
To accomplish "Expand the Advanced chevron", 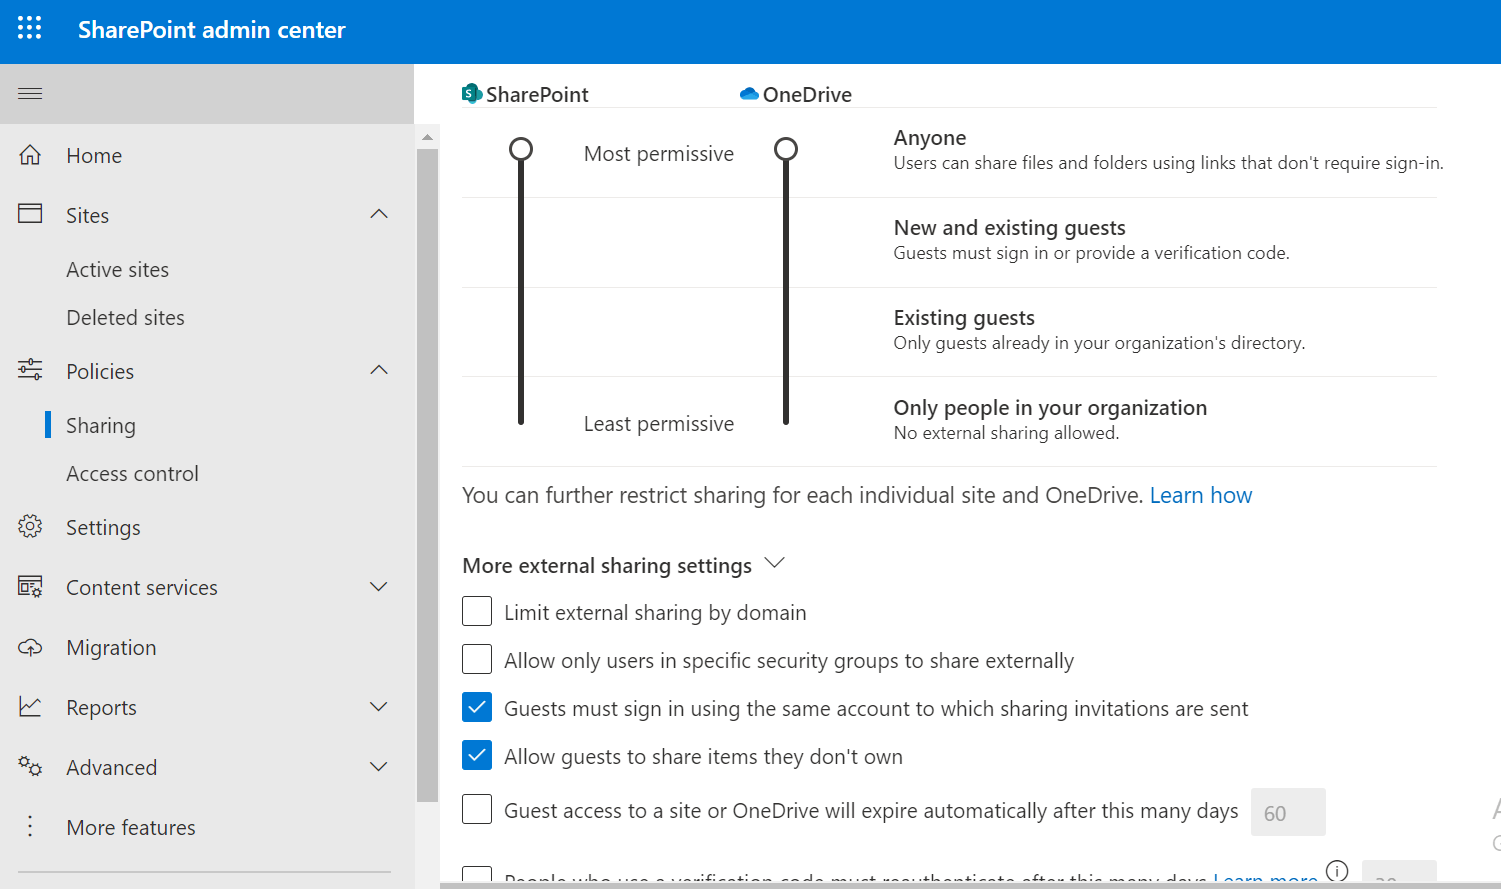I will [x=379, y=767].
